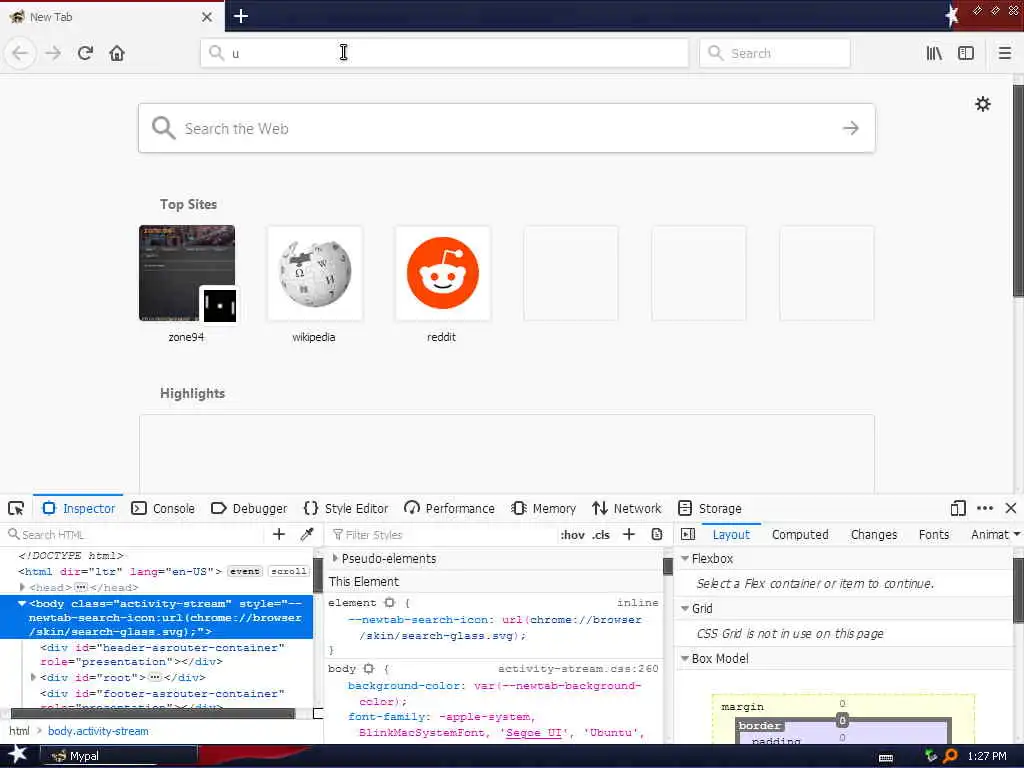
Task: Select the Changes sidebar tab
Action: [x=874, y=534]
